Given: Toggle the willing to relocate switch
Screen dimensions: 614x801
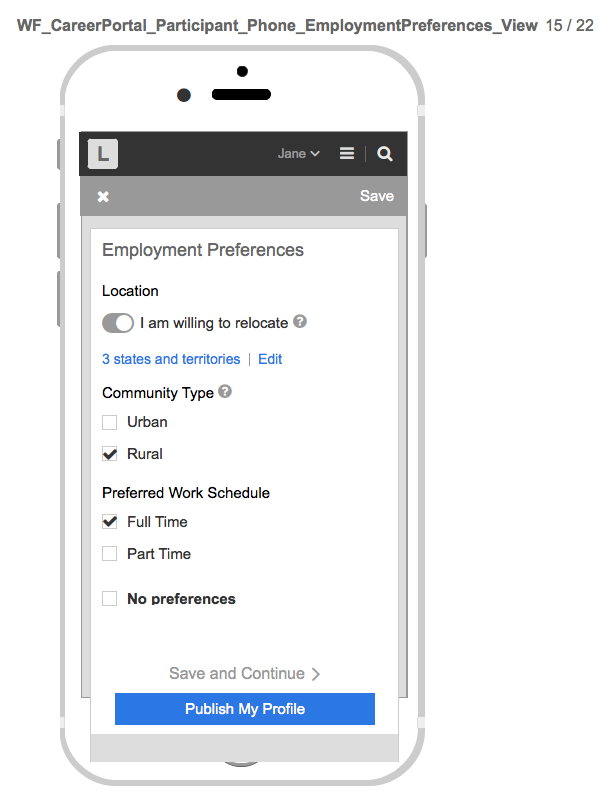Looking at the screenshot, I should tap(118, 323).
